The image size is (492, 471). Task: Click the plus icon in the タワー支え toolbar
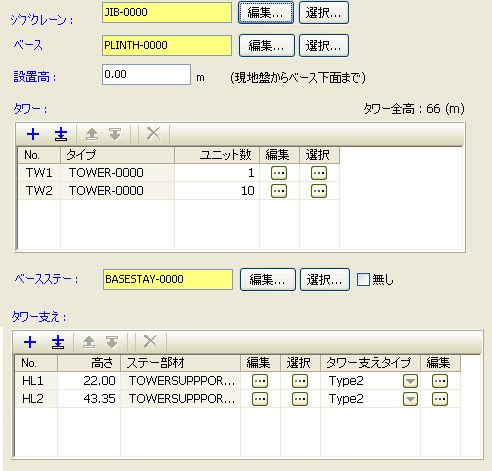30,342
